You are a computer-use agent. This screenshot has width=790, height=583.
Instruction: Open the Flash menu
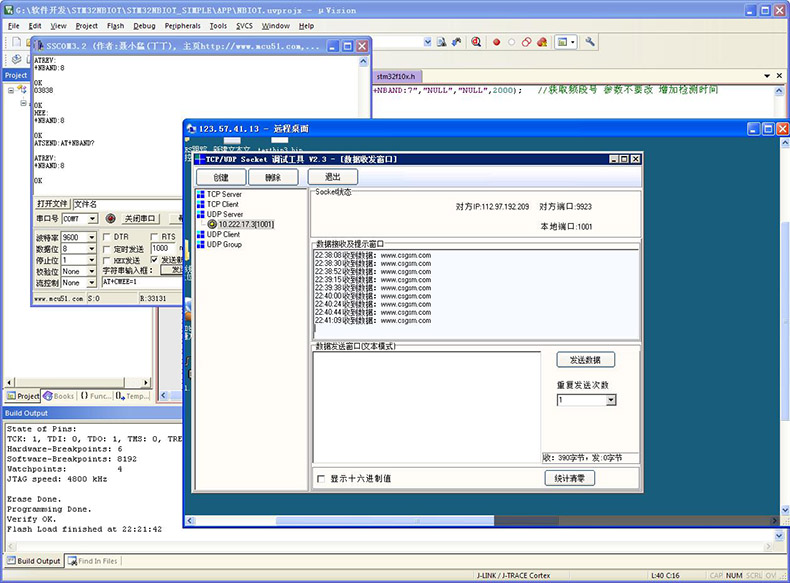(115, 26)
